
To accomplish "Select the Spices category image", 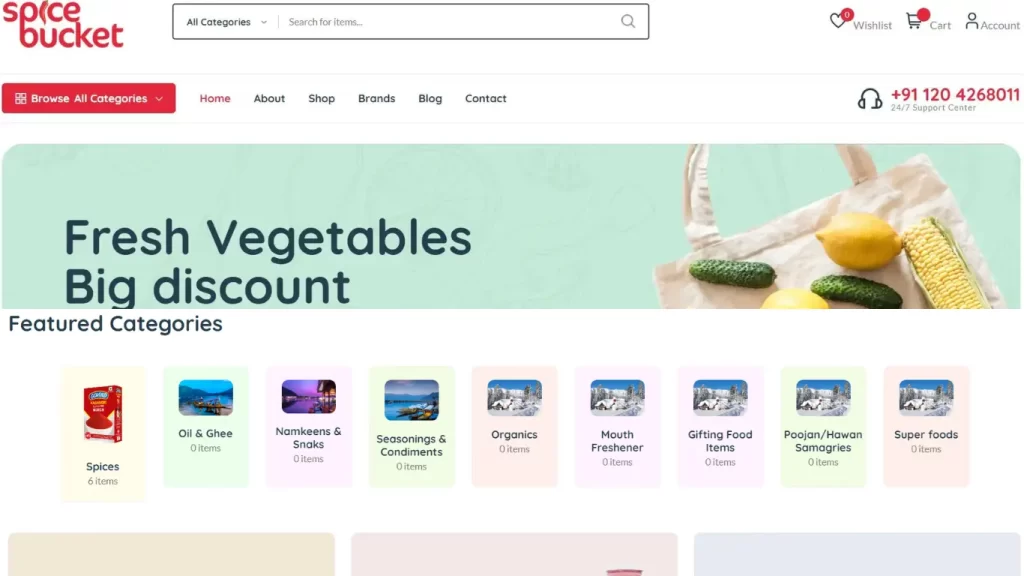I will pos(103,413).
